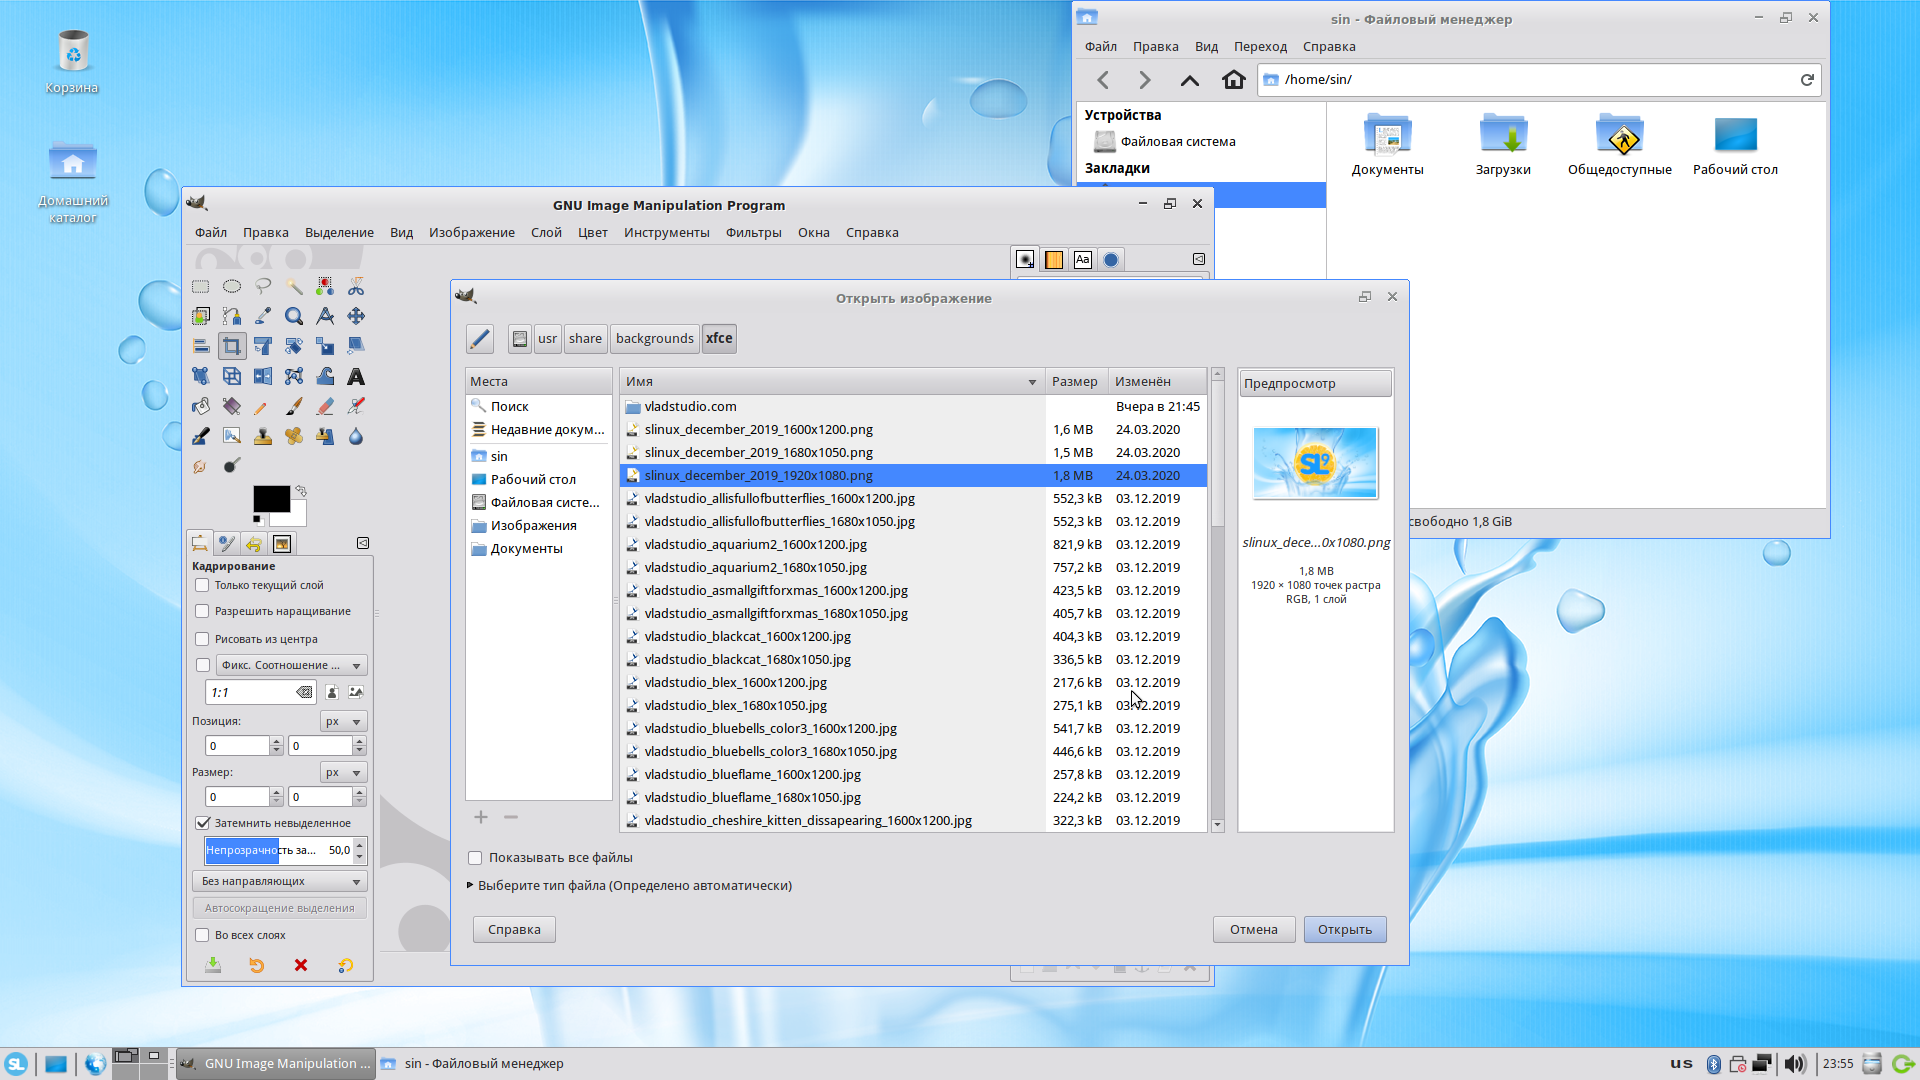Pick the Eraser tool
1920x1080 pixels.
(325, 407)
